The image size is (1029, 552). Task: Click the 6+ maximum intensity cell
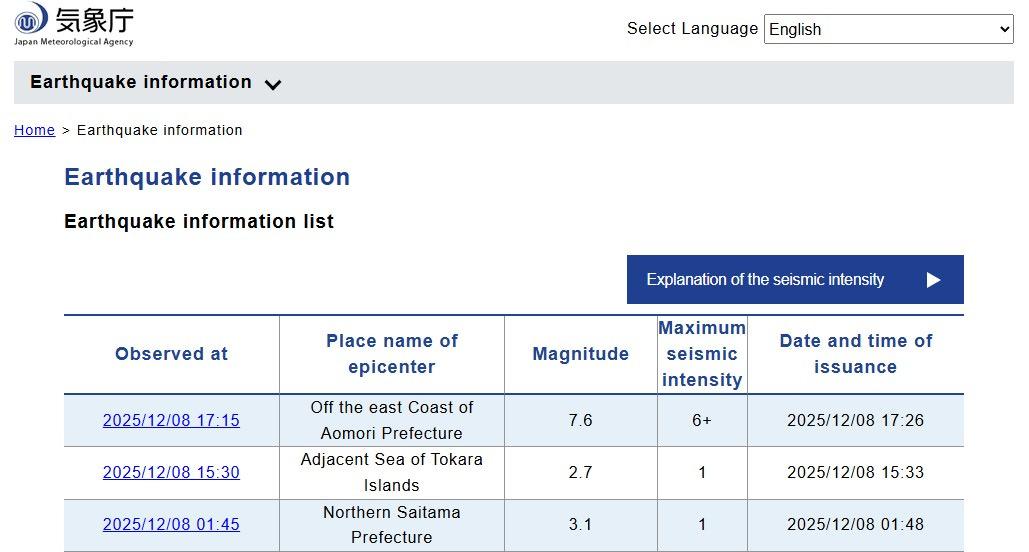click(702, 420)
